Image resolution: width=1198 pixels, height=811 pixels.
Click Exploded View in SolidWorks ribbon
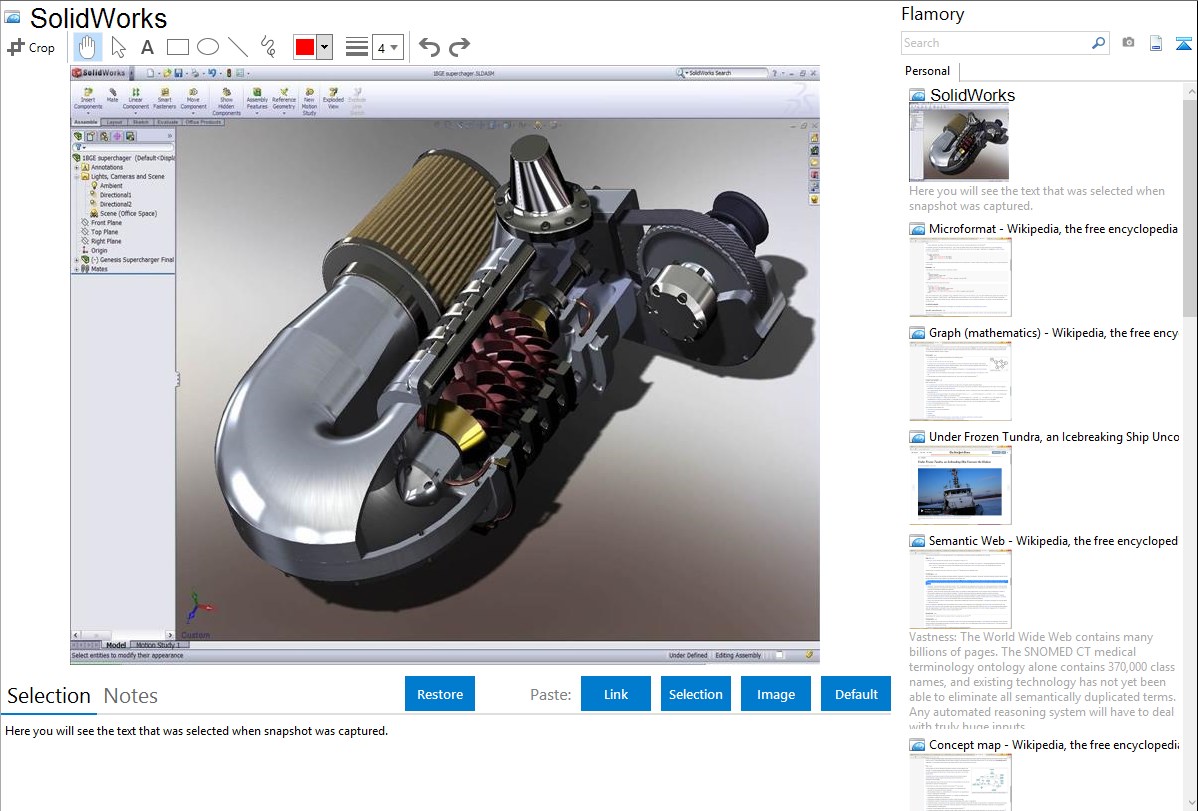click(333, 99)
